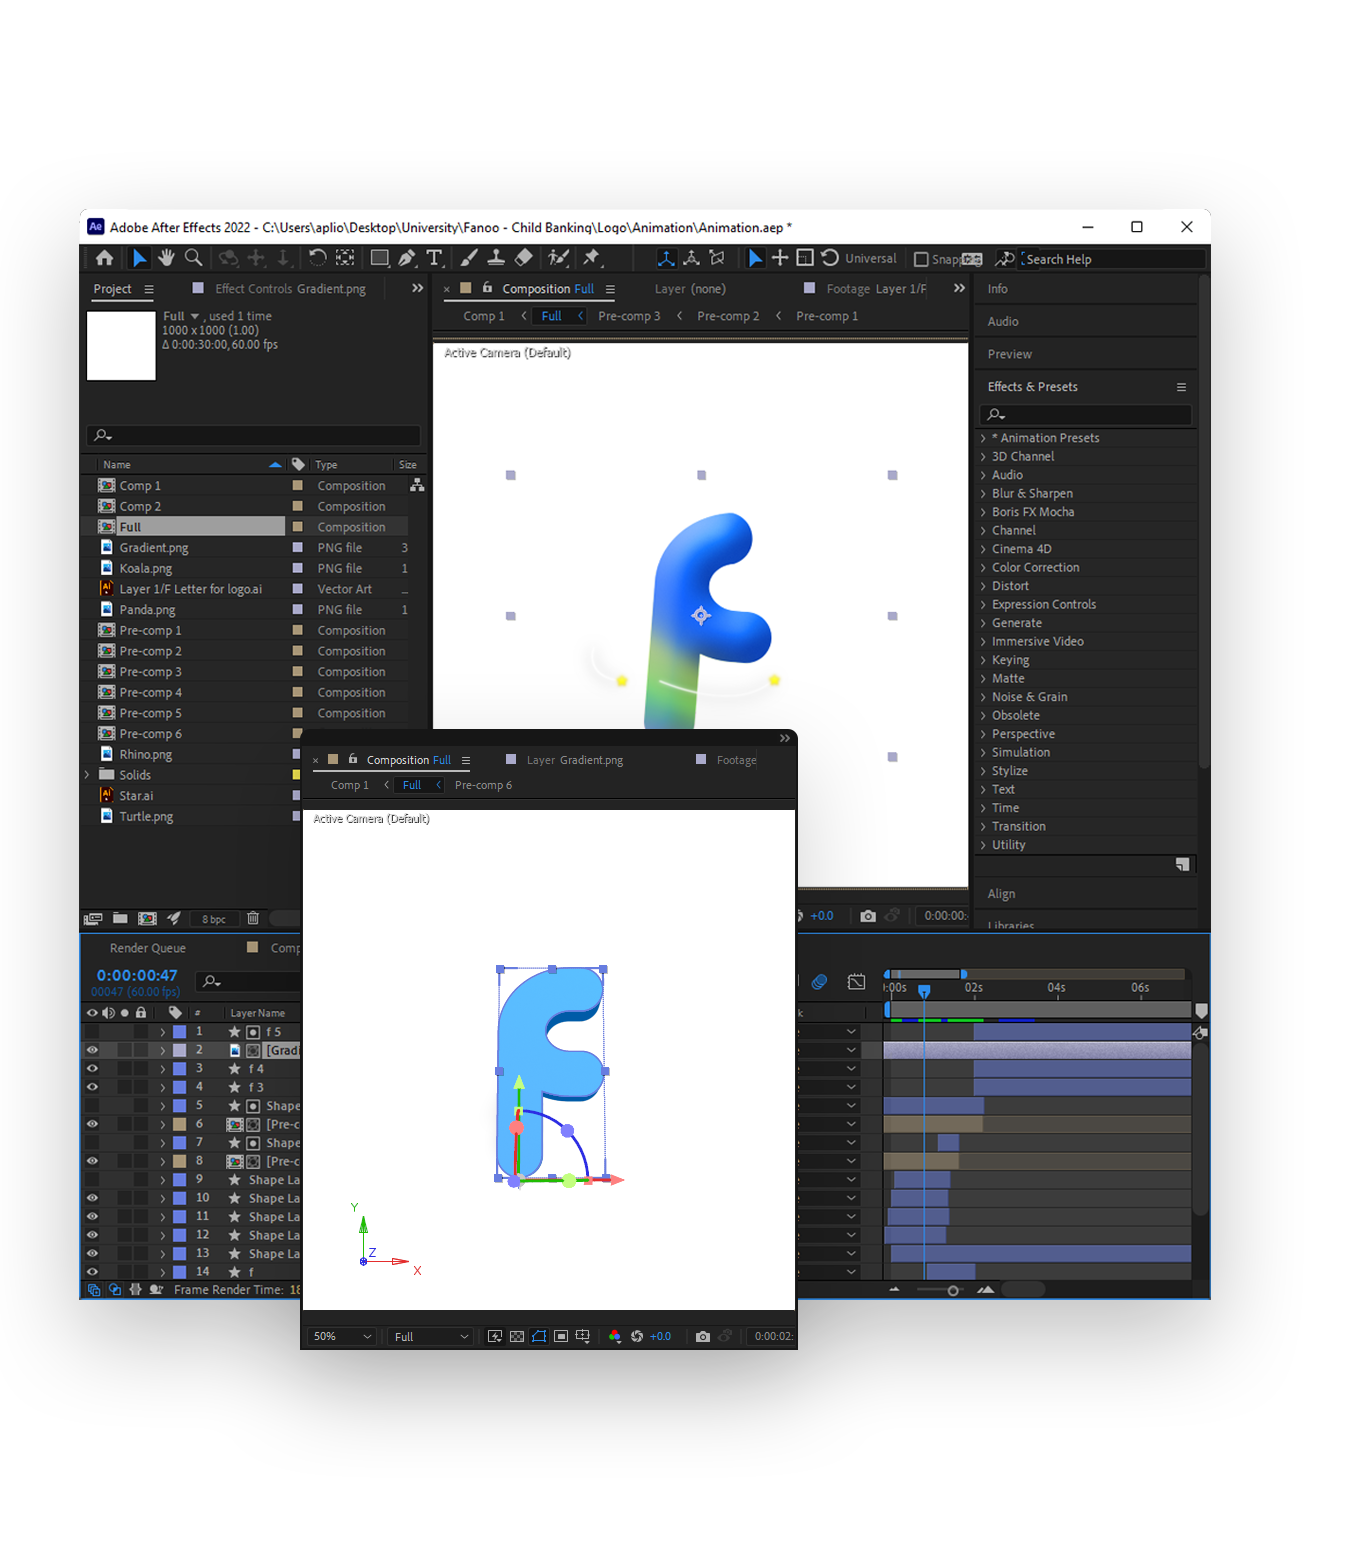The height and width of the screenshot is (1544, 1367).
Task: Expand the Animation Presets category
Action: click(983, 438)
